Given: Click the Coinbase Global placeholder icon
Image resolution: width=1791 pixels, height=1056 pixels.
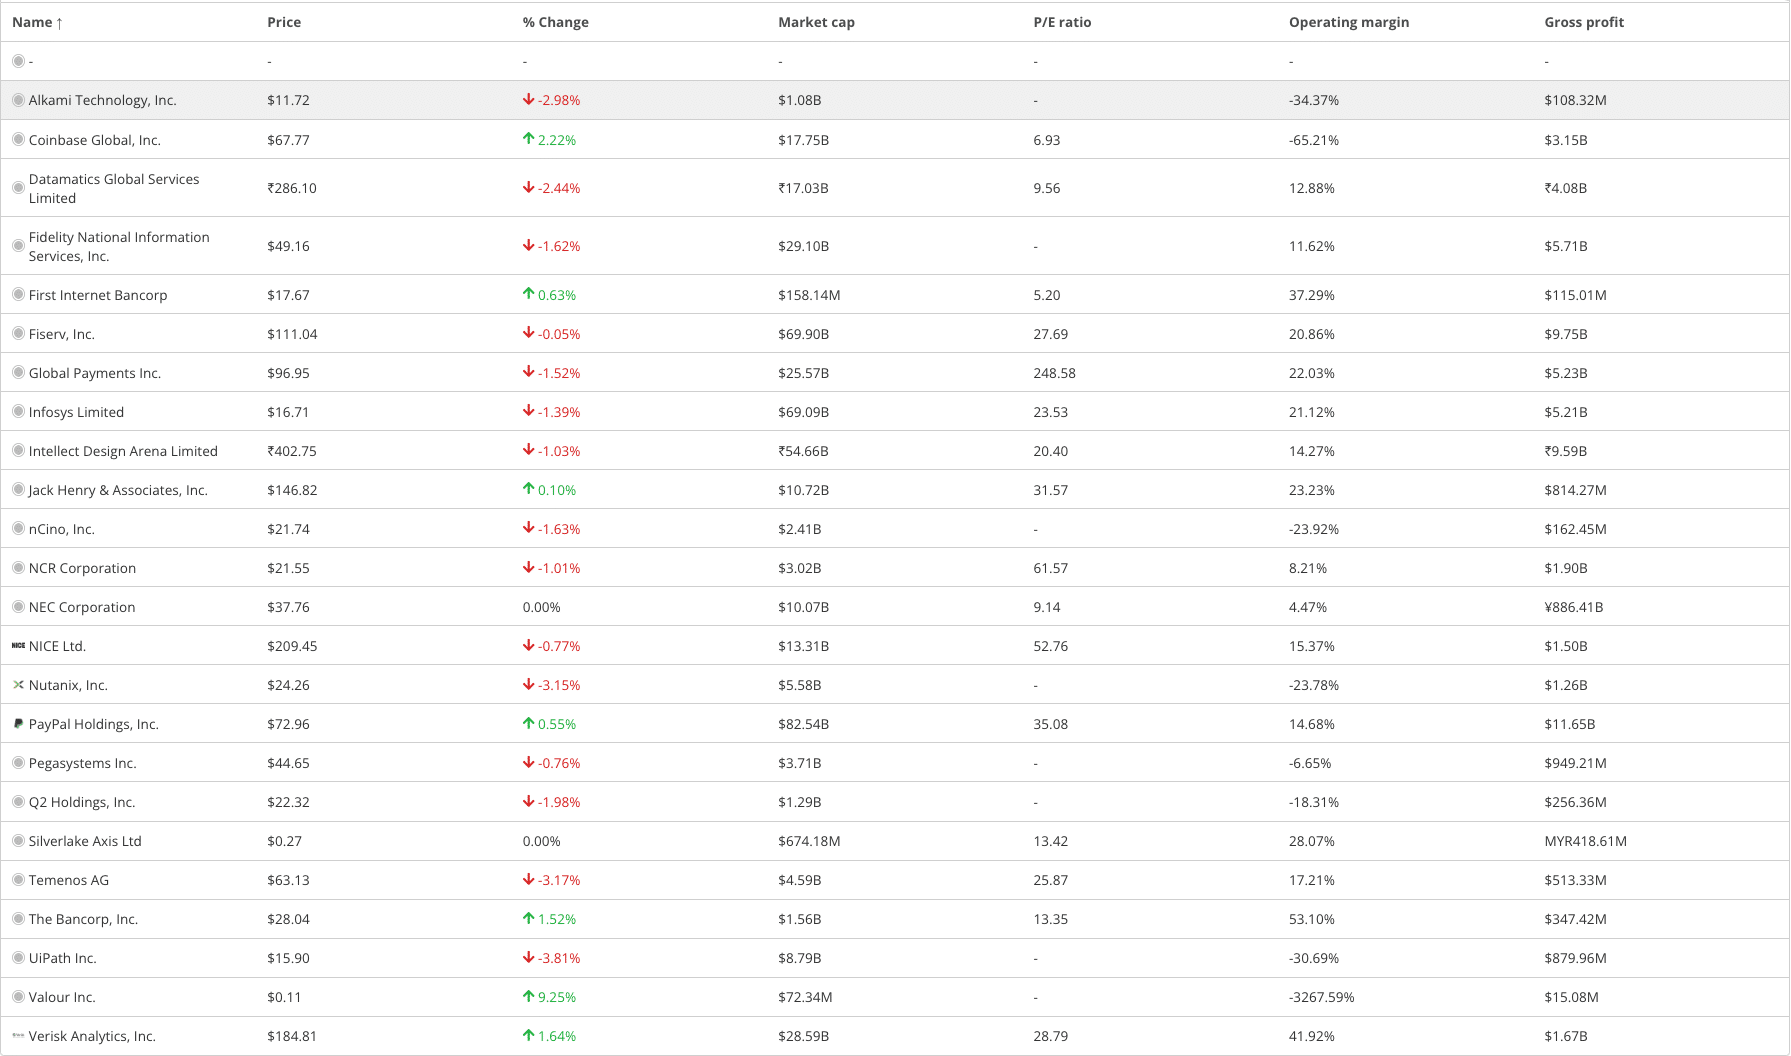Looking at the screenshot, I should click(18, 140).
